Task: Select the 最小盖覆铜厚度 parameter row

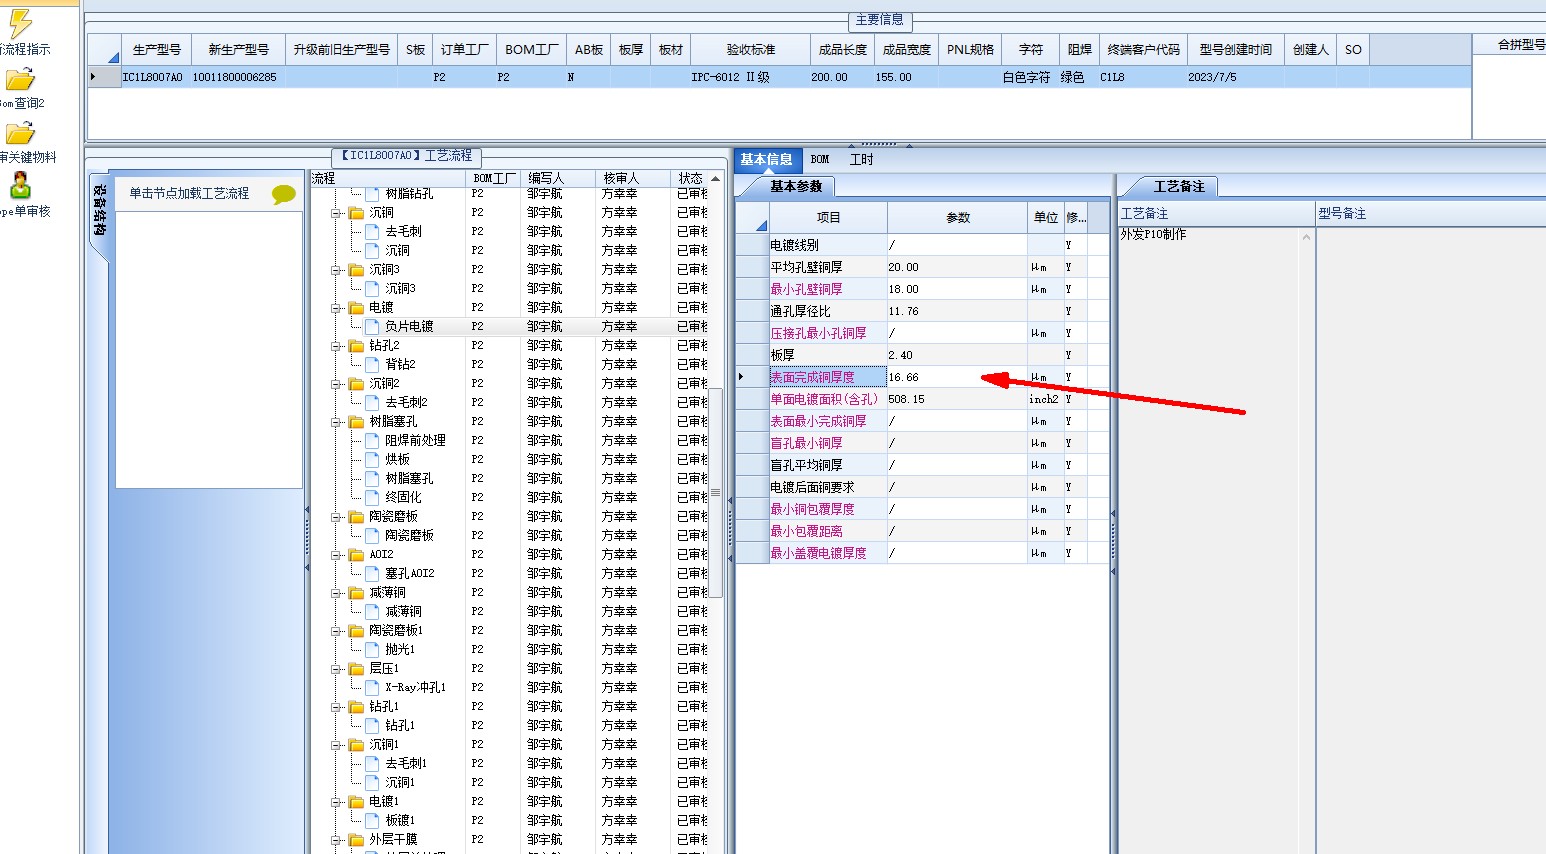Action: click(x=922, y=553)
